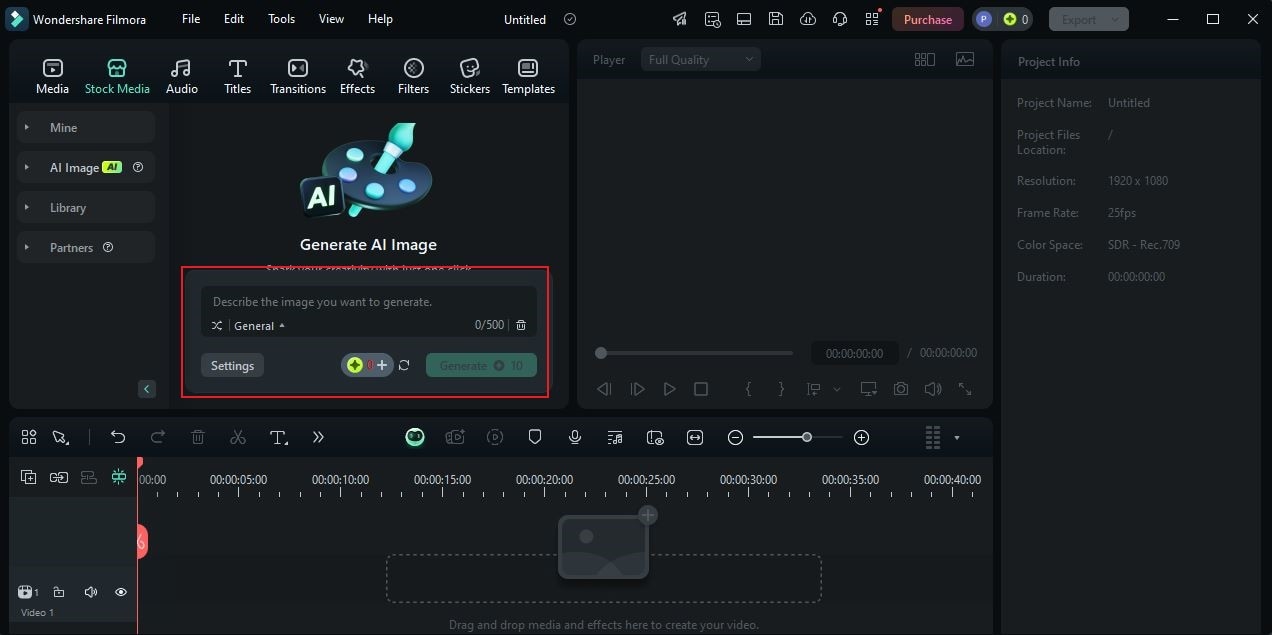The width and height of the screenshot is (1272, 635).
Task: Open the Help menu
Action: click(380, 19)
